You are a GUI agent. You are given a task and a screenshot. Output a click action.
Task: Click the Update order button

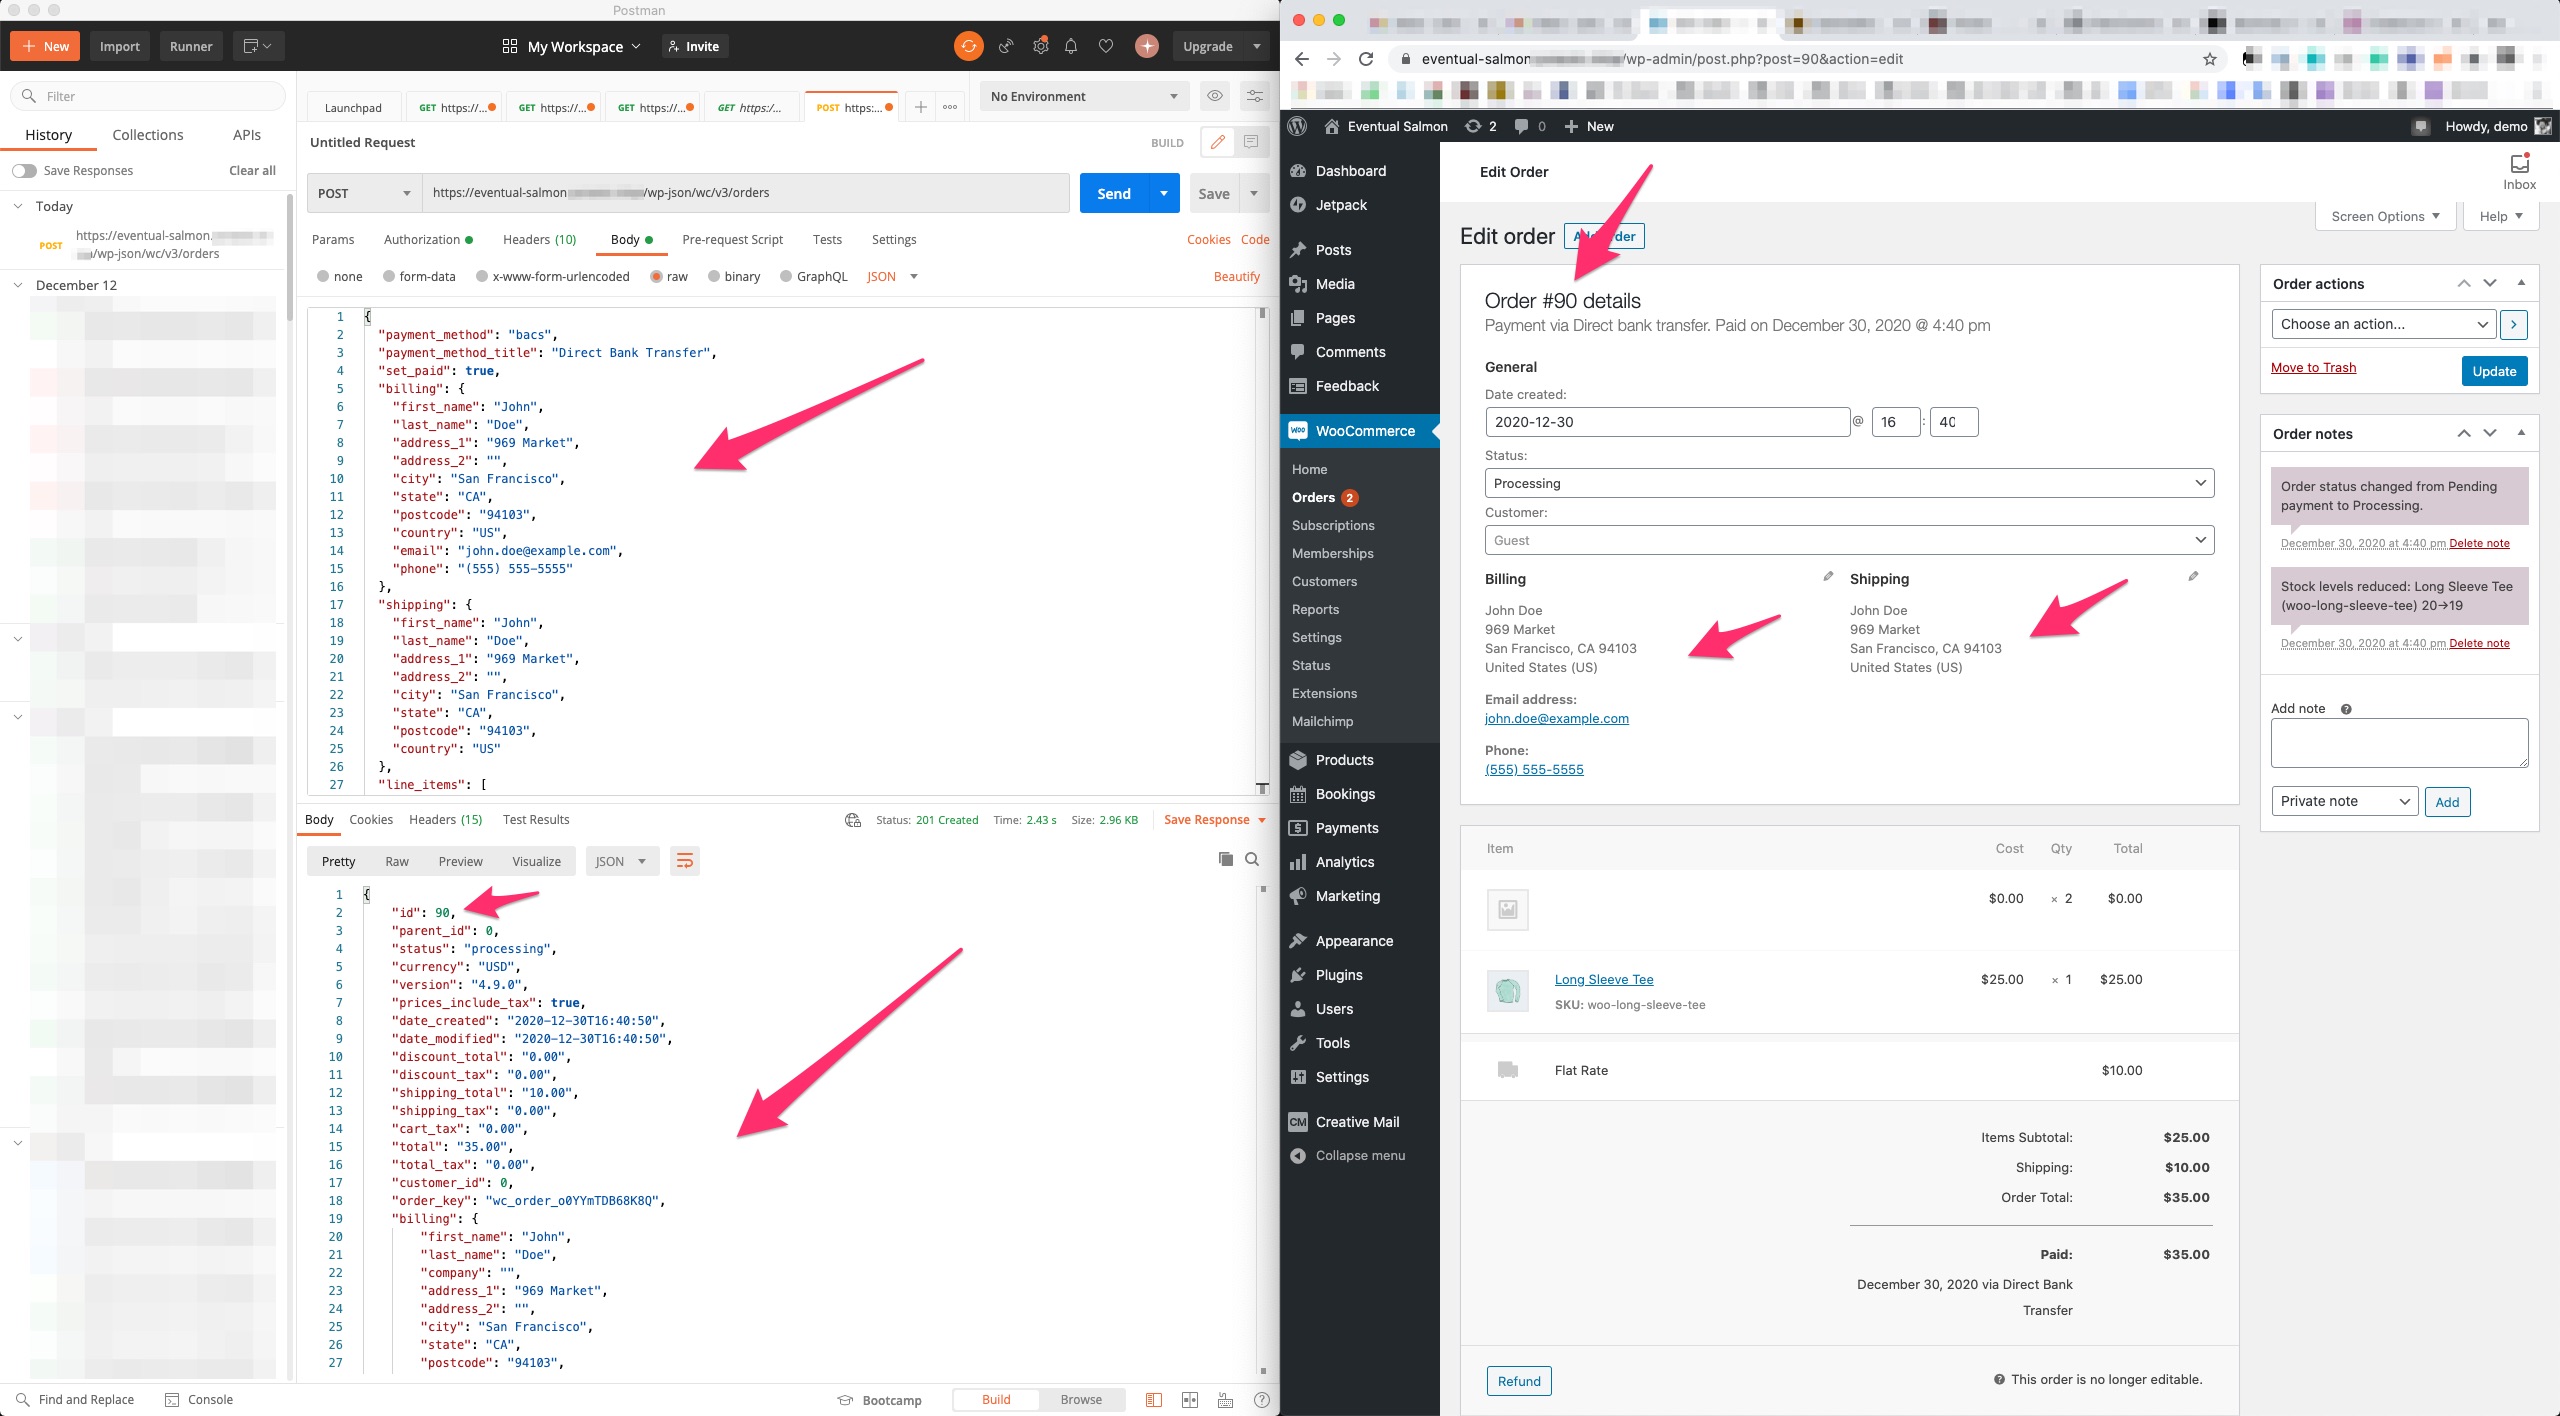point(2494,371)
